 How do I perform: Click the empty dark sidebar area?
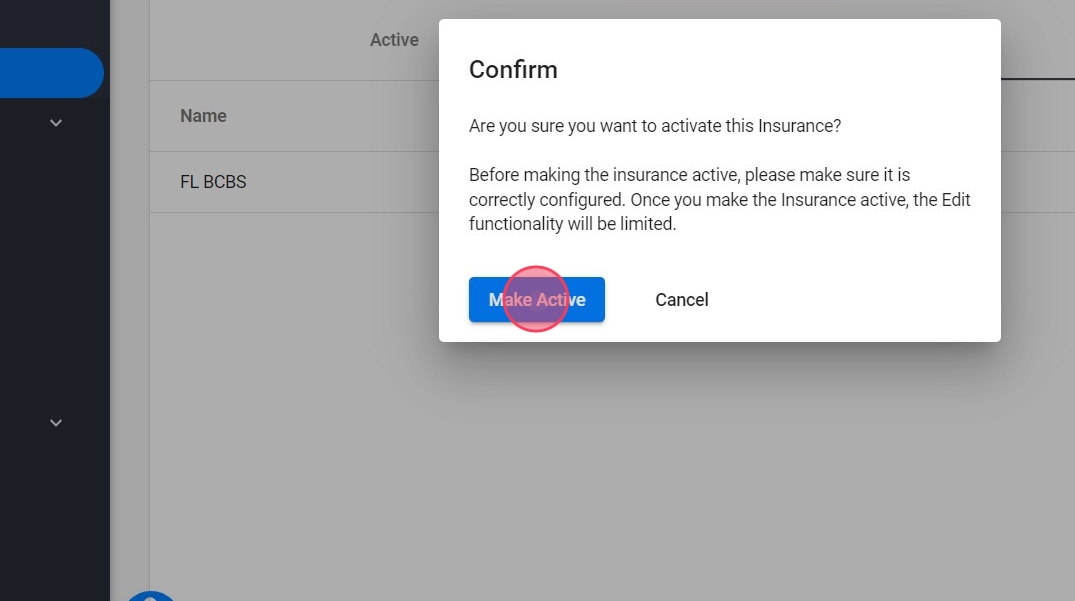point(55,270)
